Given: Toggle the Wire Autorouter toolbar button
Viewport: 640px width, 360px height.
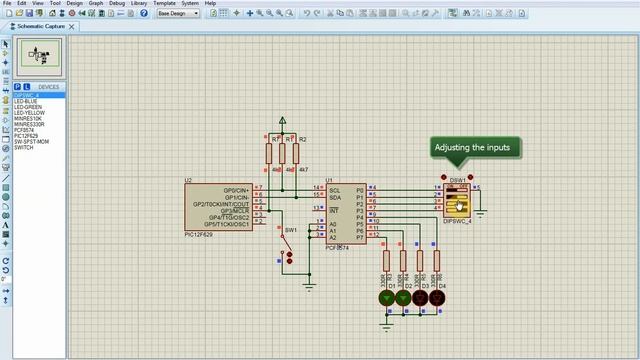Looking at the screenshot, I should (x=452, y=13).
